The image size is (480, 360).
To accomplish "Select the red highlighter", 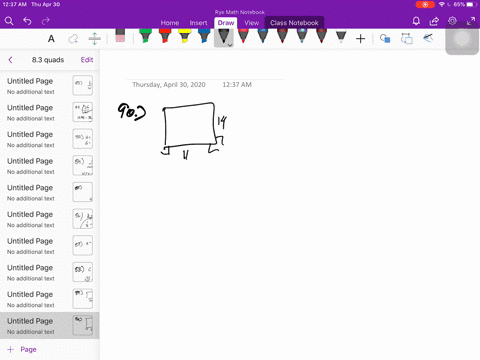I will [165, 36].
